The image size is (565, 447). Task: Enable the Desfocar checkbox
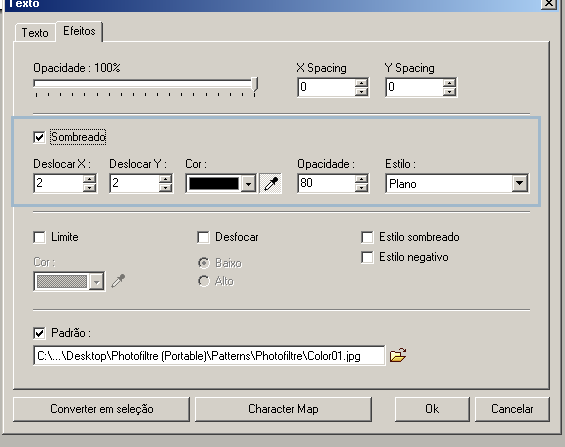(203, 237)
